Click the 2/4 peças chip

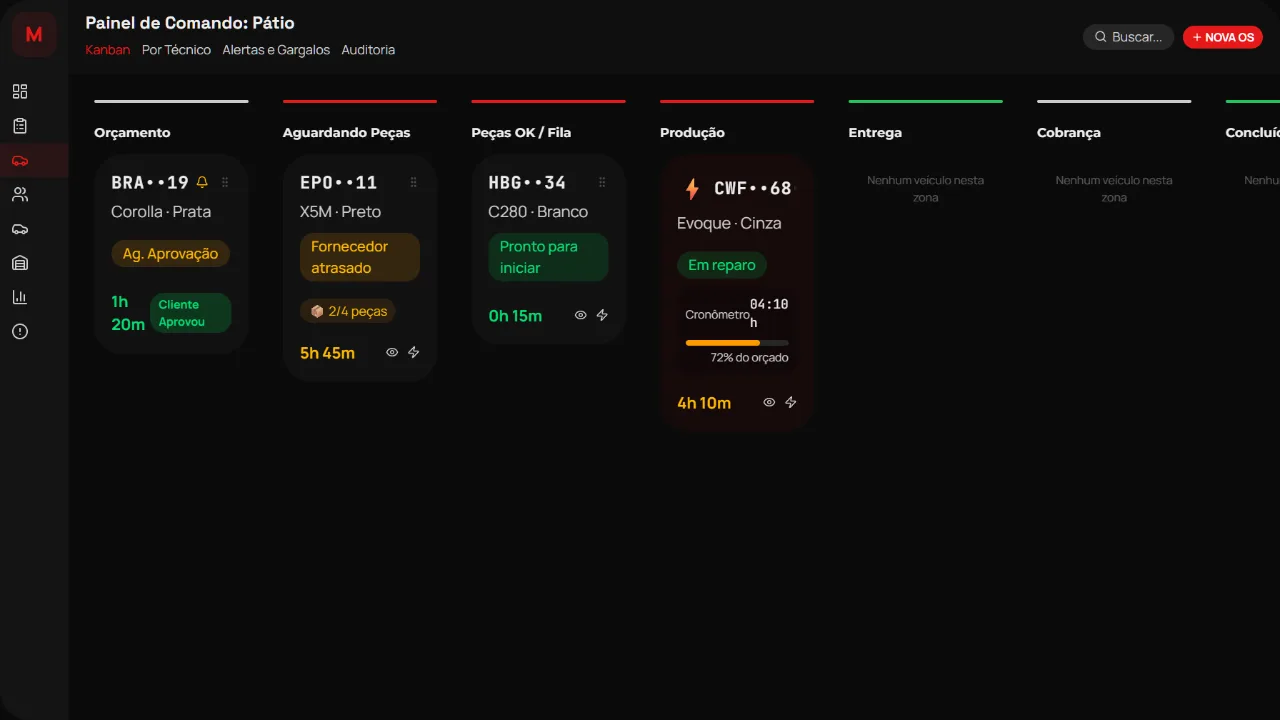click(348, 311)
